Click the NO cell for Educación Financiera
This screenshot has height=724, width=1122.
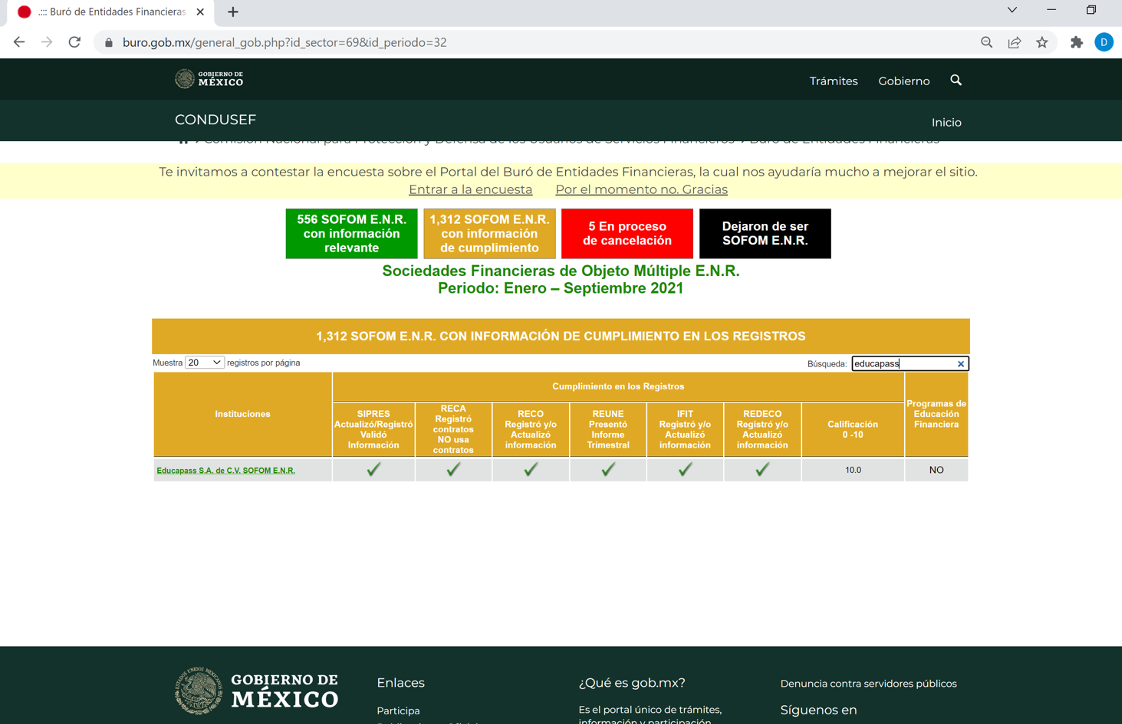click(936, 470)
